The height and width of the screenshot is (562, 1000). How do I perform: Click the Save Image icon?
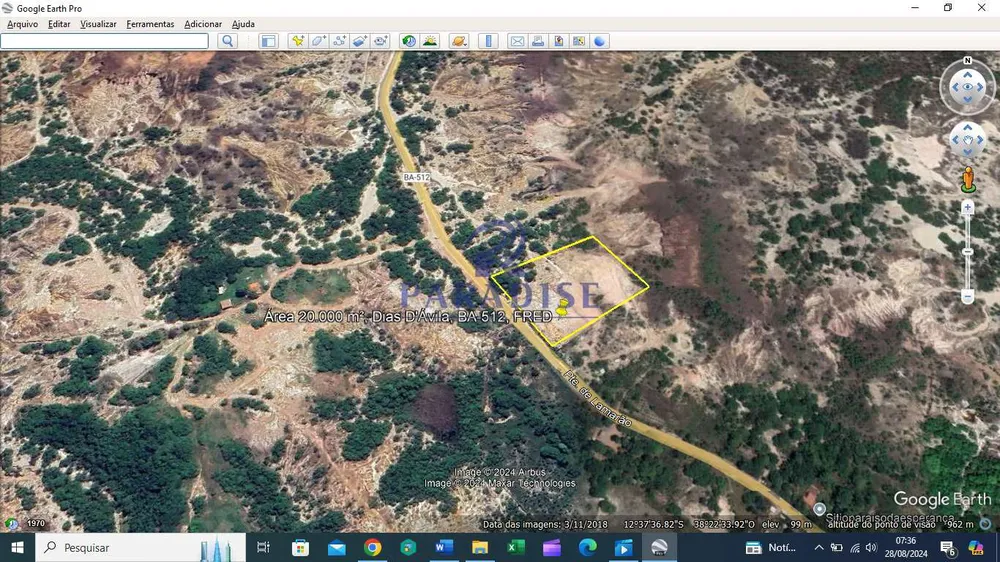558,41
